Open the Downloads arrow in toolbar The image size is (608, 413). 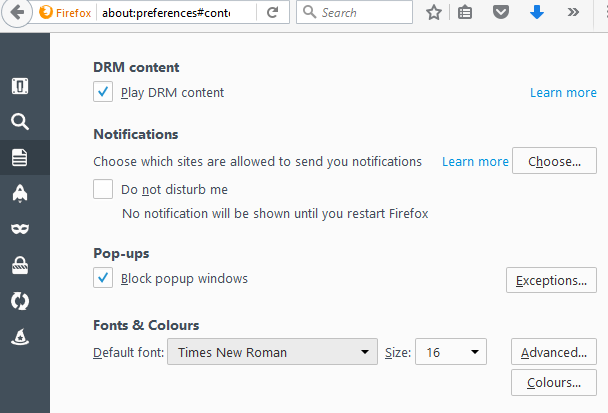537,12
